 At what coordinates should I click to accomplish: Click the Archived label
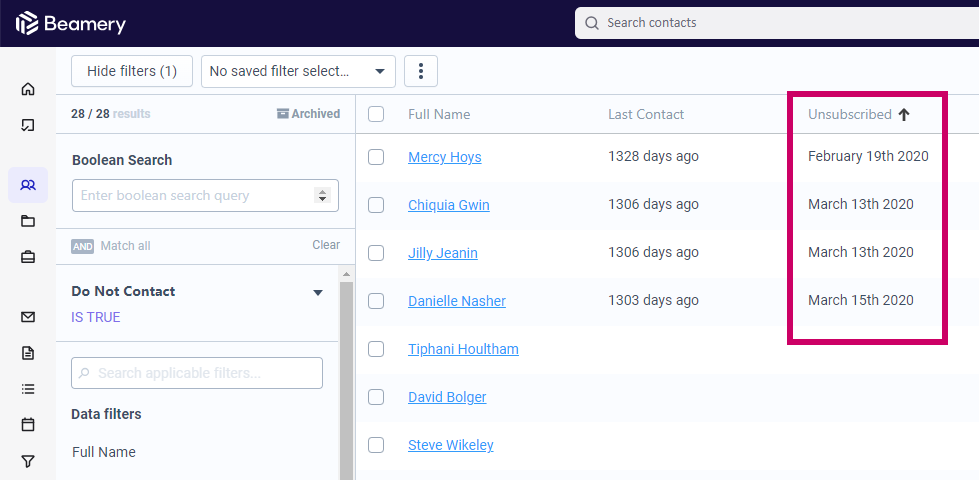(x=315, y=114)
